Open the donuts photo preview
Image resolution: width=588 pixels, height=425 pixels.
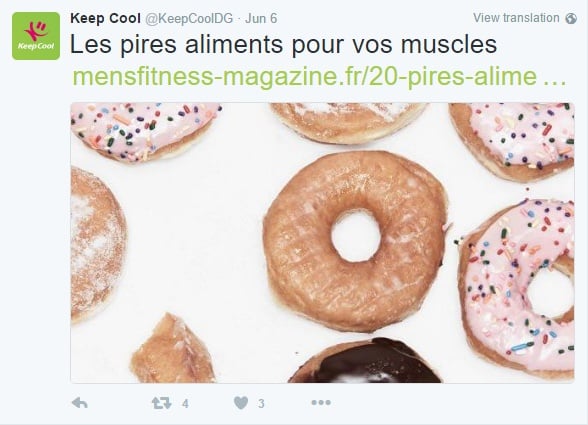tap(322, 243)
